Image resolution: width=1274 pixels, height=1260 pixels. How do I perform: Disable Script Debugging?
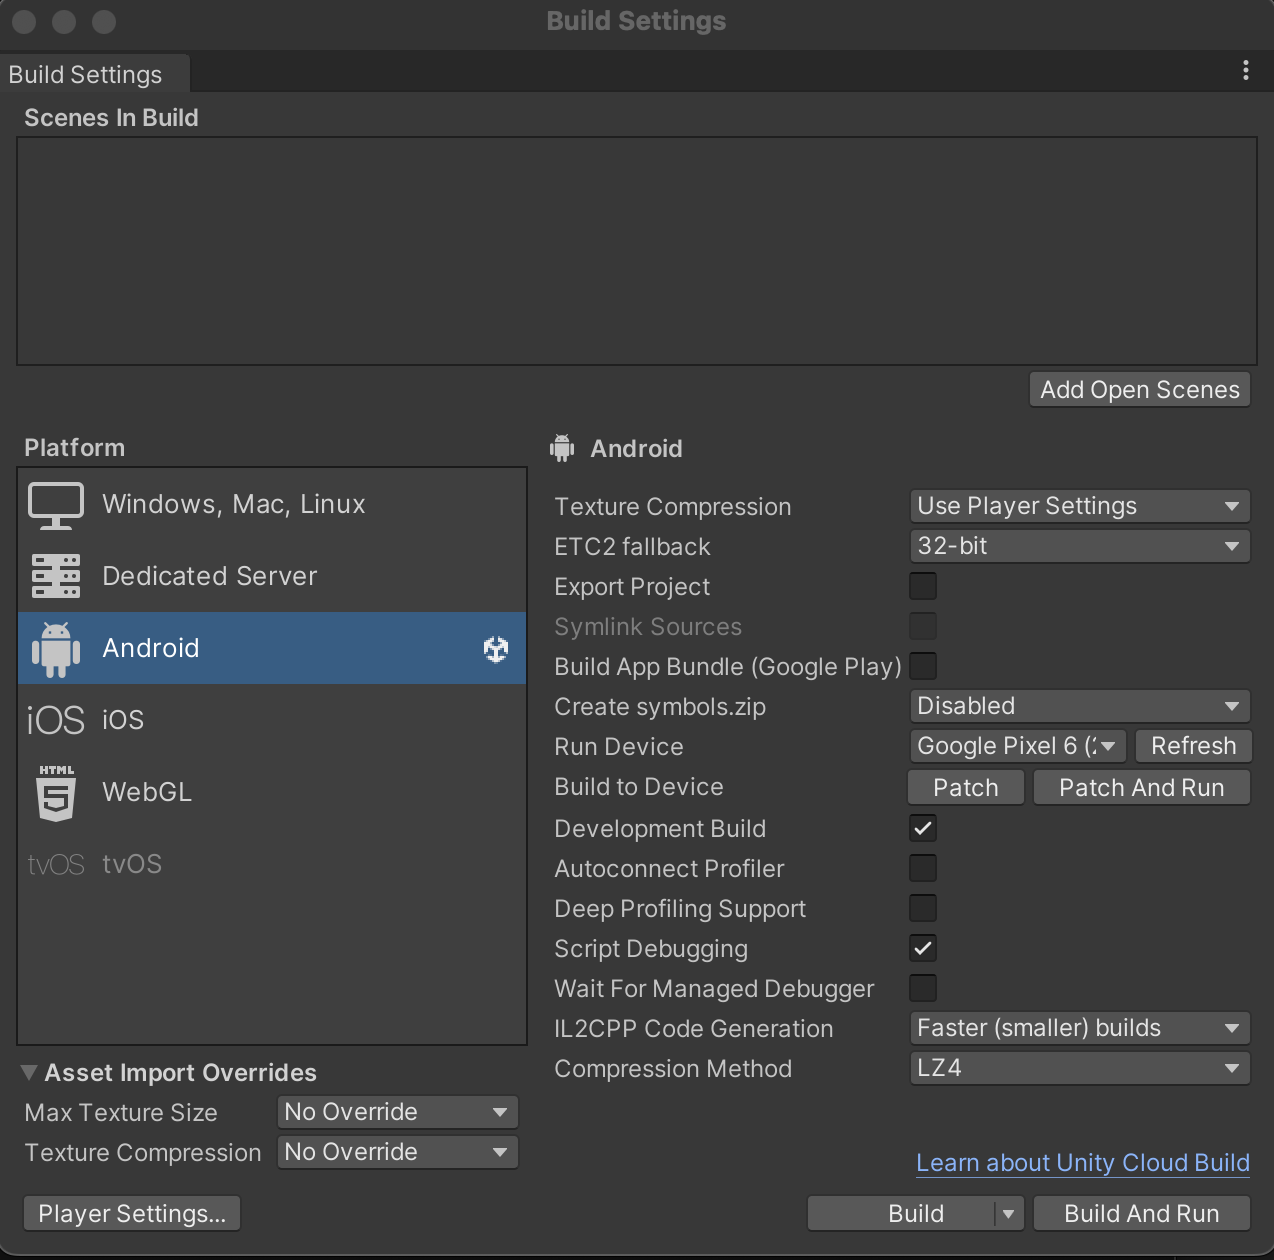tap(922, 948)
